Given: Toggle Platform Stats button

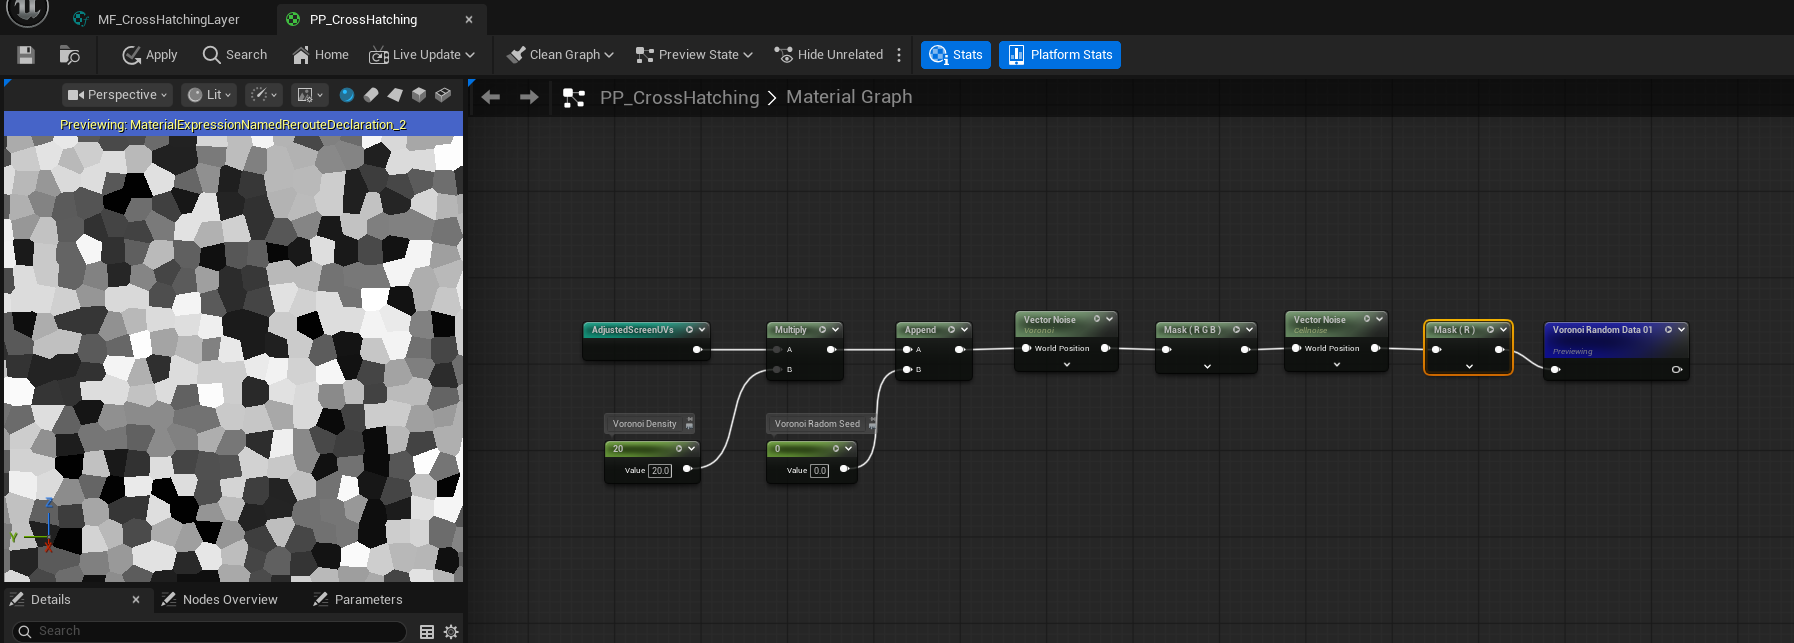Looking at the screenshot, I should coord(1060,55).
